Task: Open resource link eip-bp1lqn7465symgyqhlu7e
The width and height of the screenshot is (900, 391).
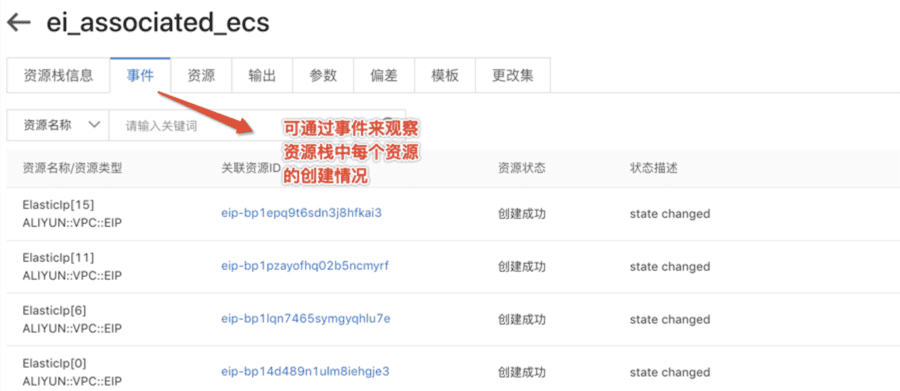Action: tap(305, 319)
